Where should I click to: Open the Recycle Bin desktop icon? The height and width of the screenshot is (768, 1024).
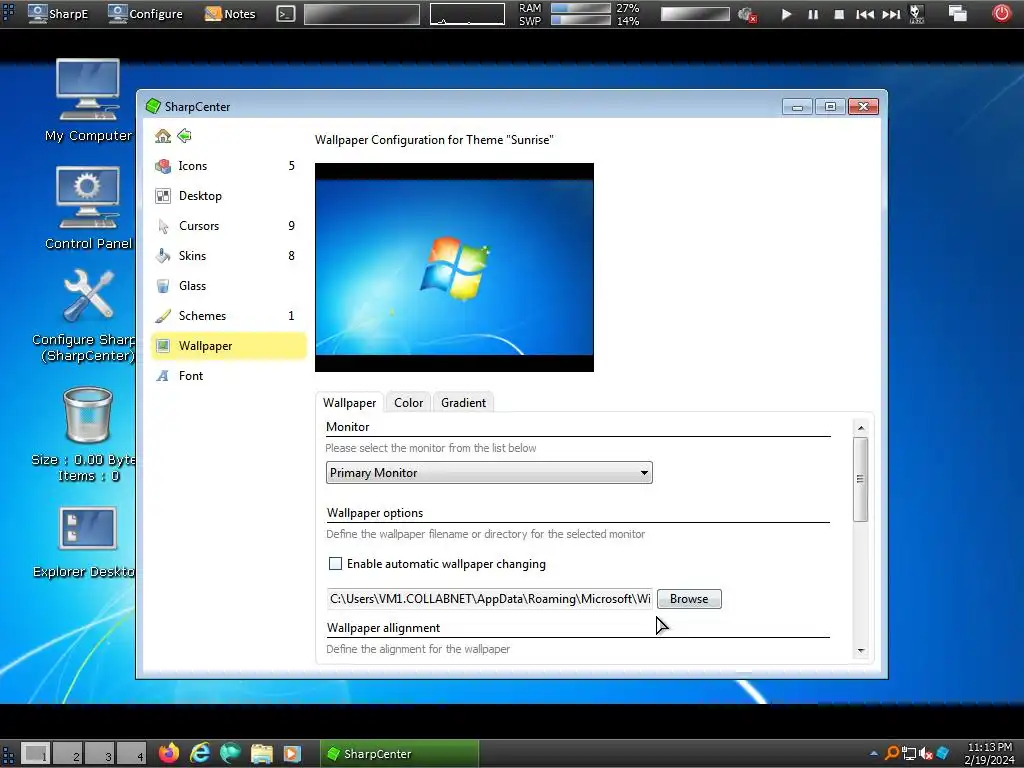pyautogui.click(x=85, y=434)
